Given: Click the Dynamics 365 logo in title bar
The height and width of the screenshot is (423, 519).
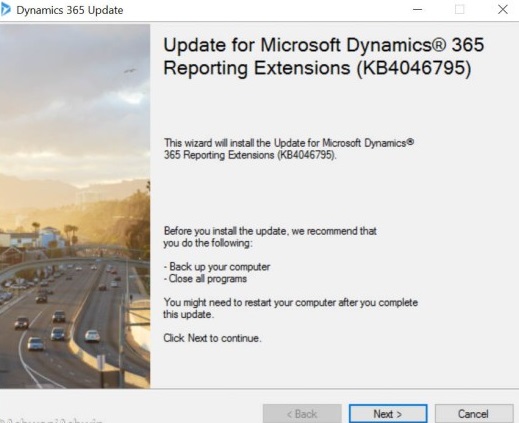Looking at the screenshot, I should coord(5,10).
